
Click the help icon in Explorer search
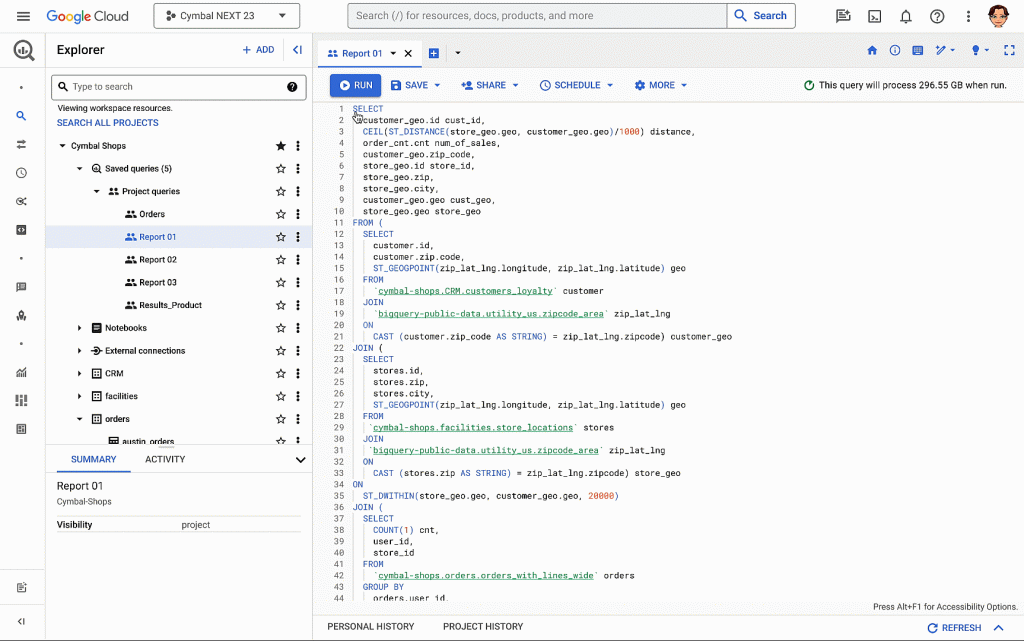pyautogui.click(x=292, y=87)
